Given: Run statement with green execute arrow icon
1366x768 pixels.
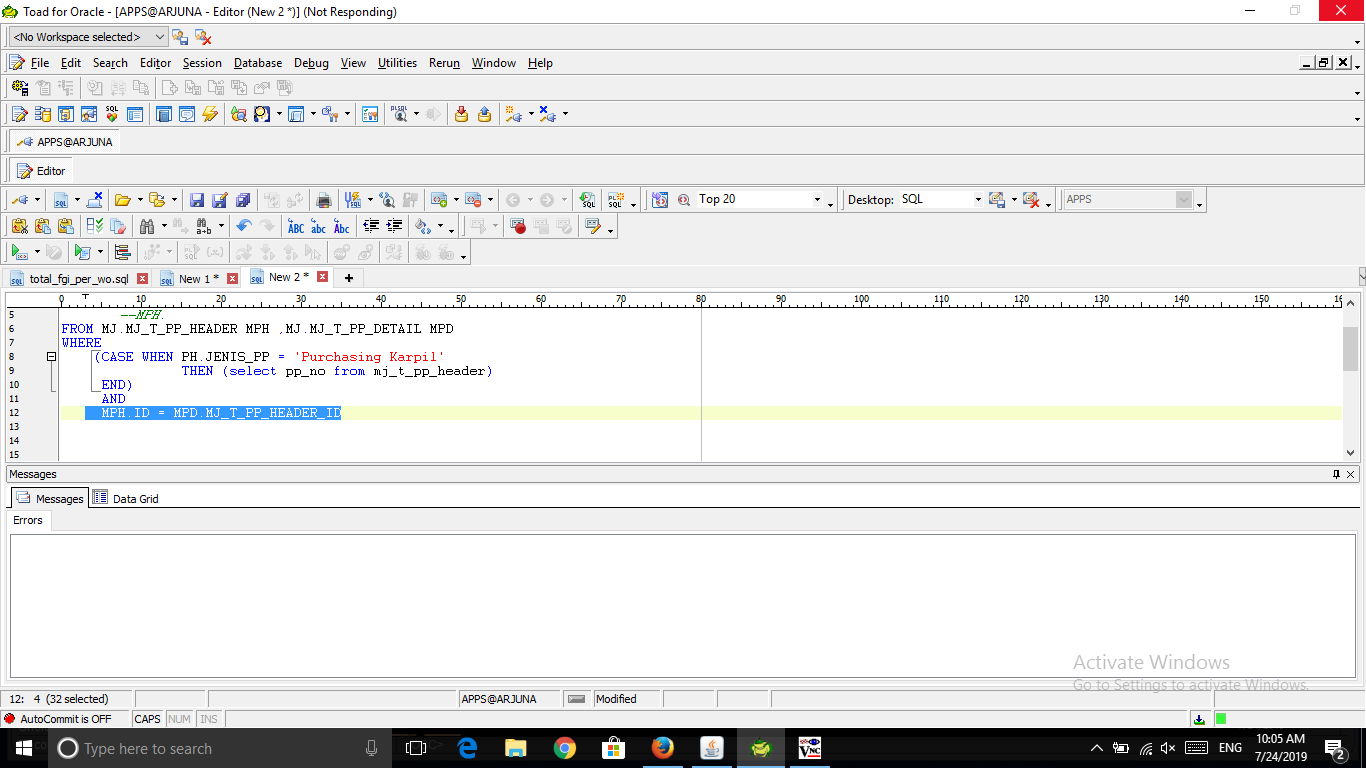Looking at the screenshot, I should tap(19, 252).
